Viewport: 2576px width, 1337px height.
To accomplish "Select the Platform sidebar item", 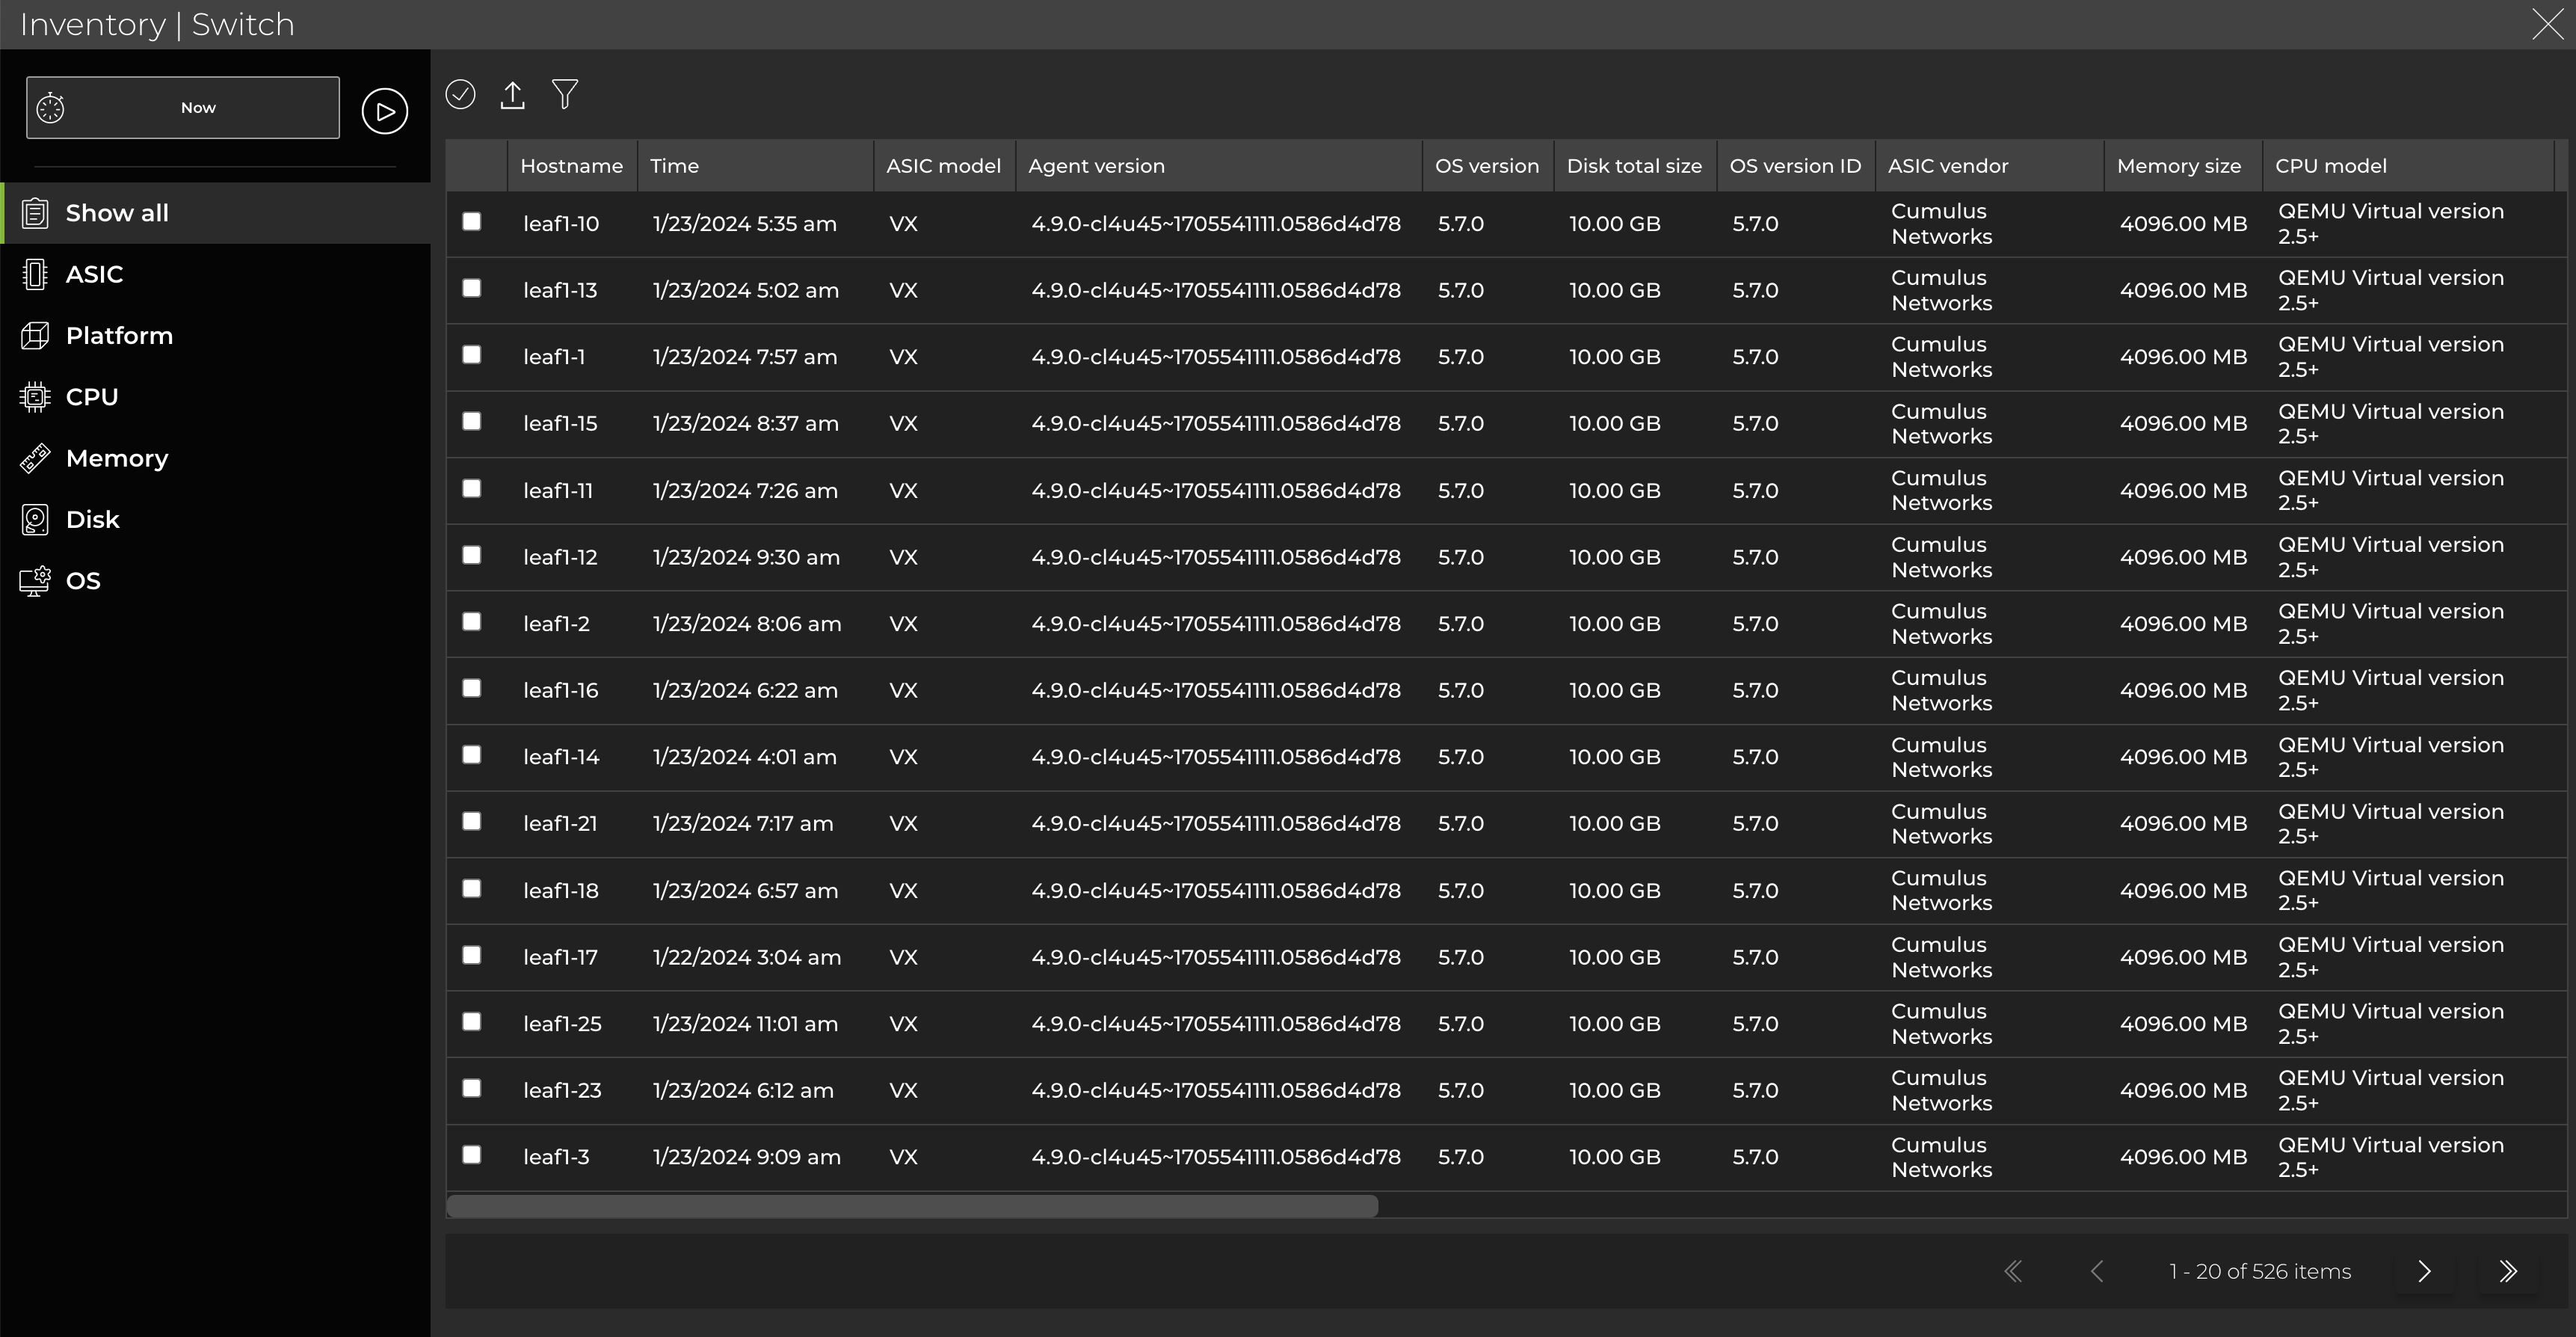I will pos(119,335).
